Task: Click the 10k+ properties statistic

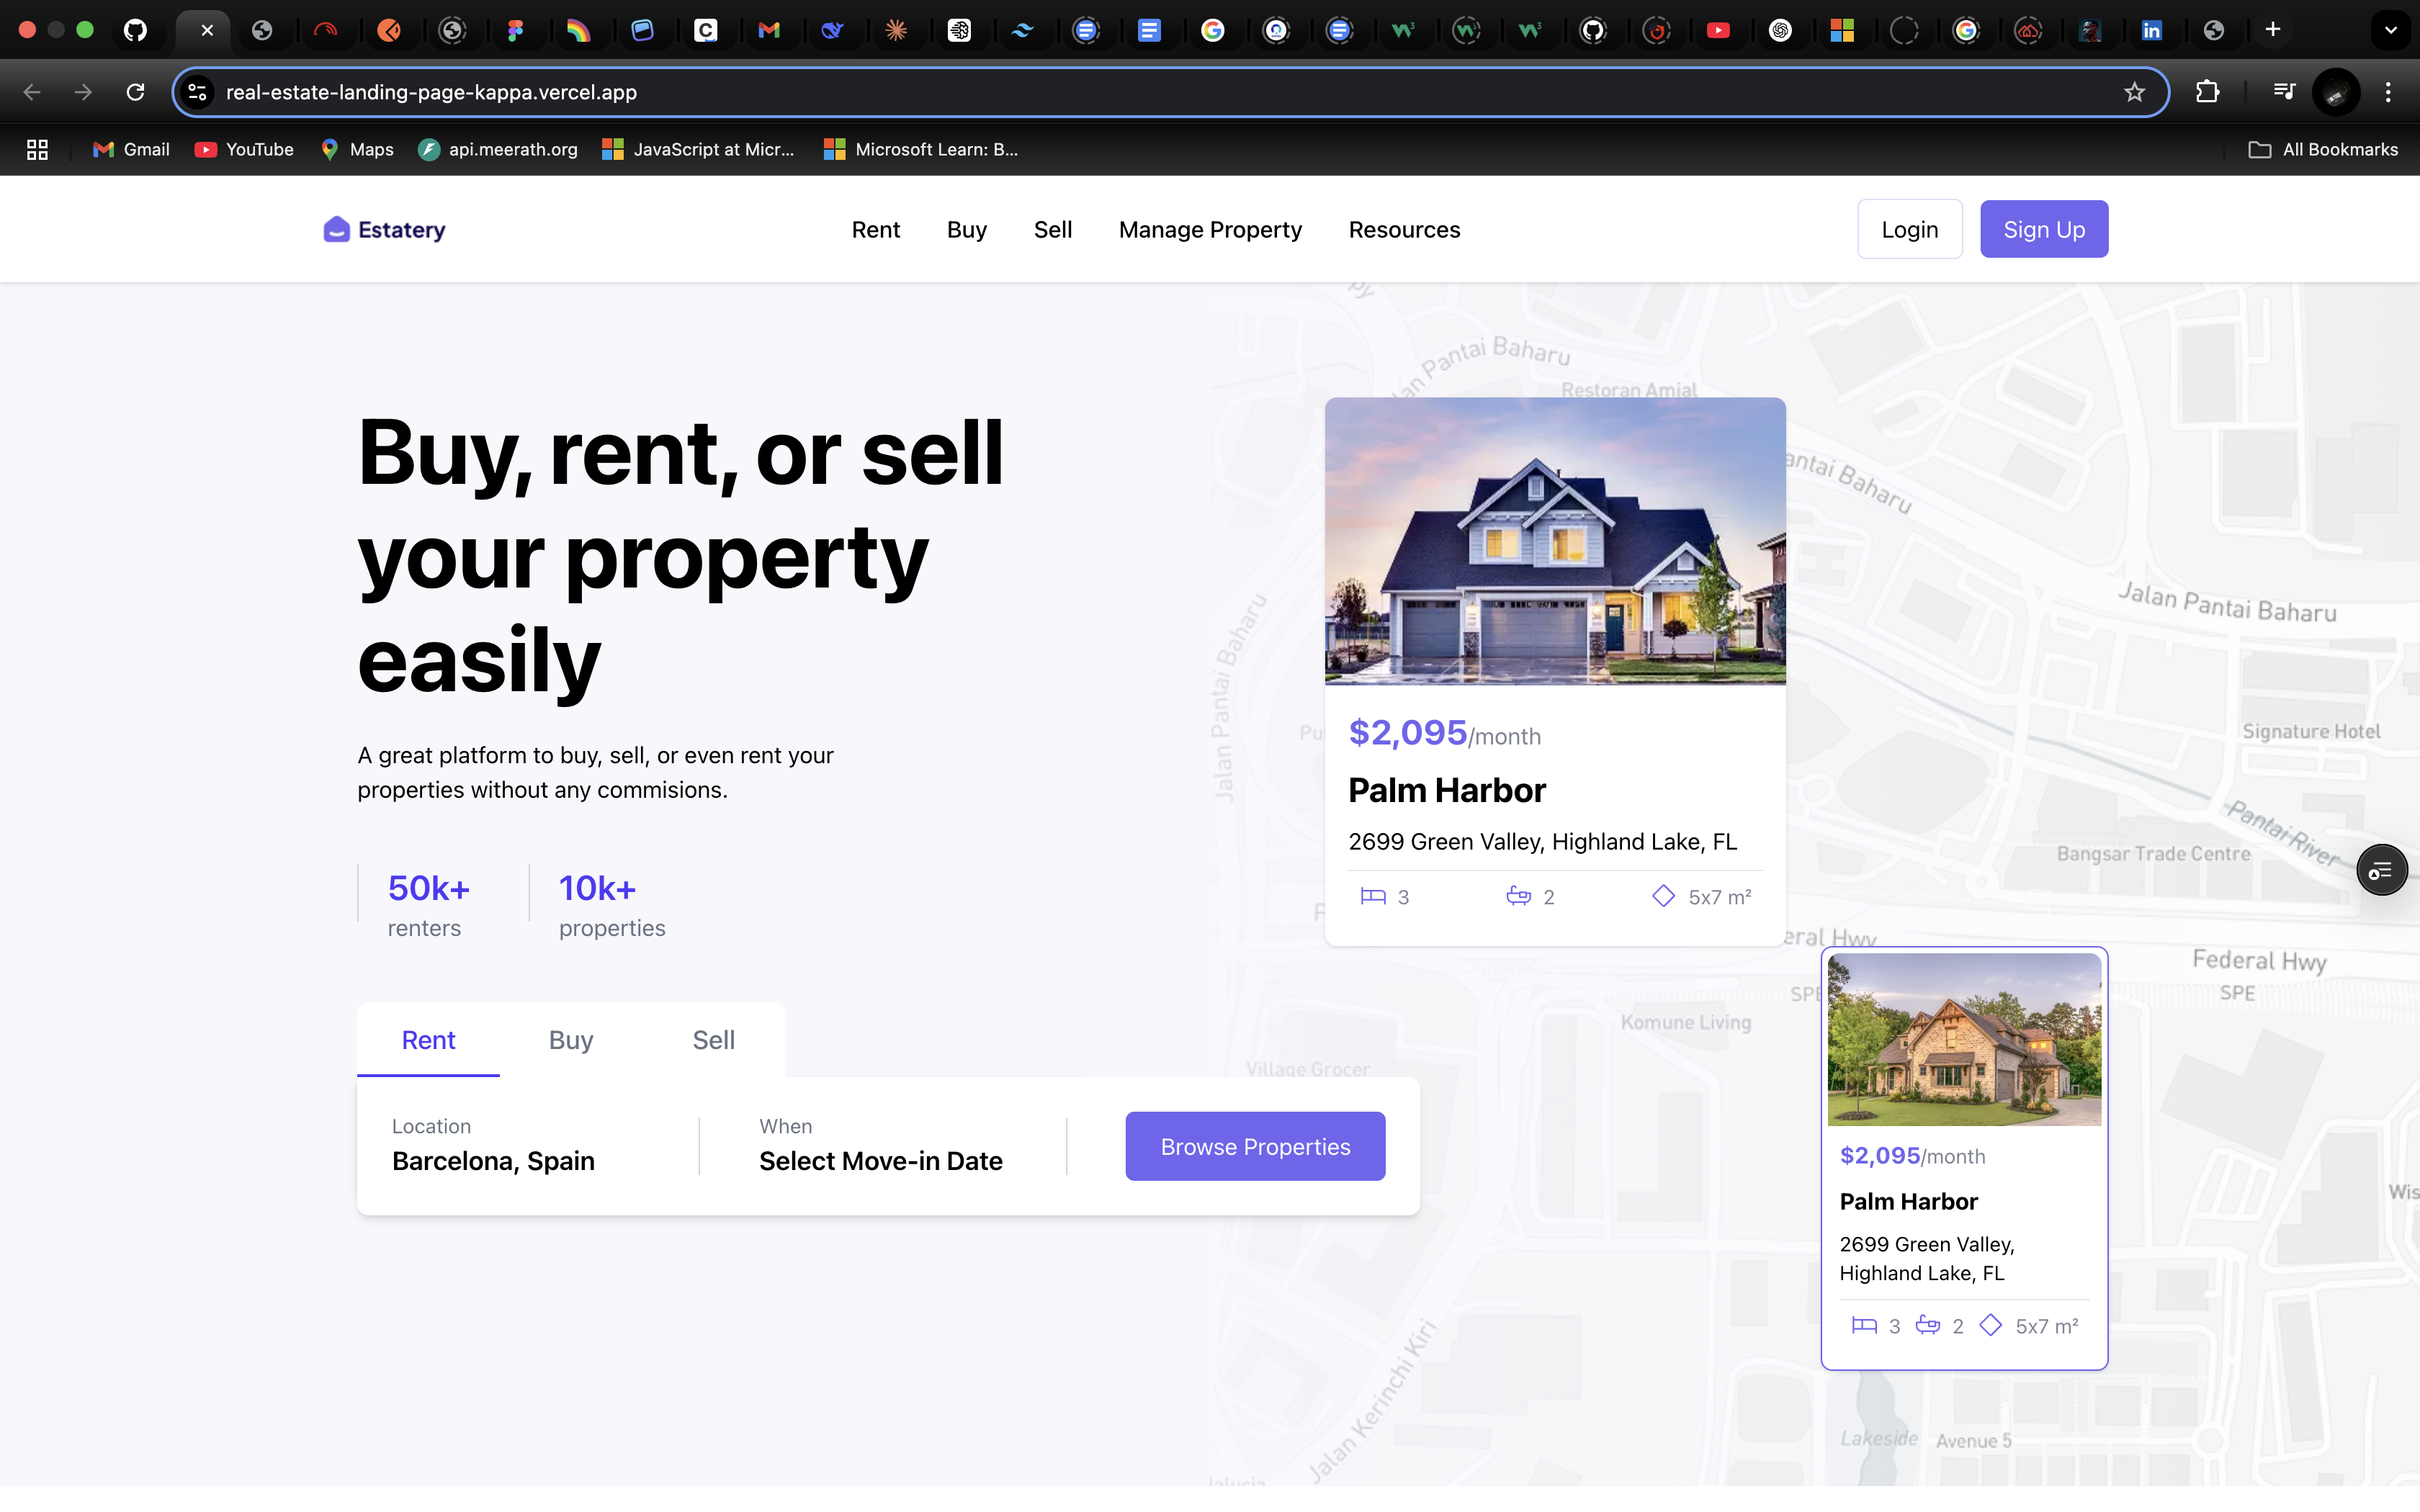Action: [612, 904]
